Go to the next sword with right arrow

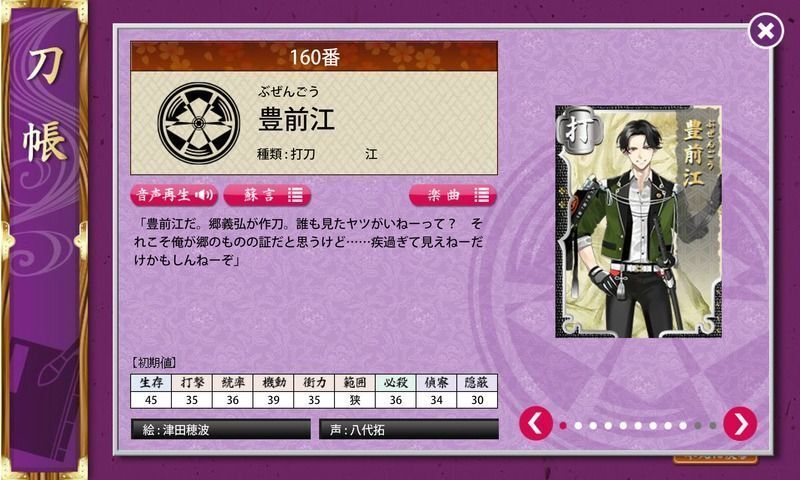(740, 423)
